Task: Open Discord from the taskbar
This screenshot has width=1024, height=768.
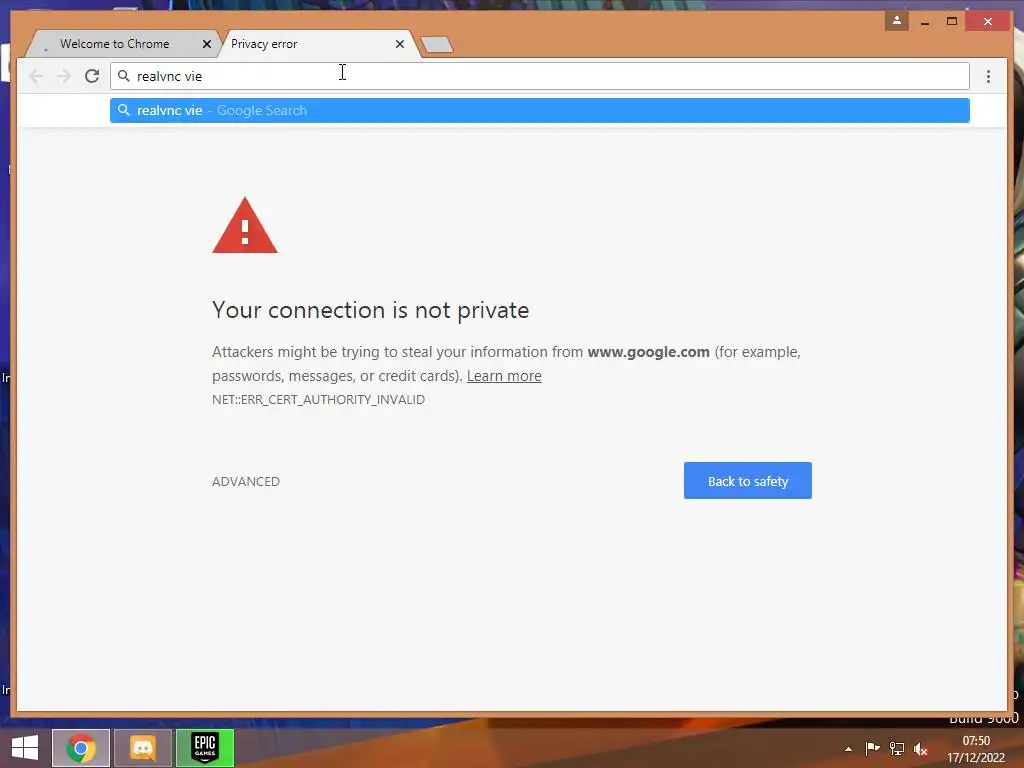Action: tap(143, 748)
